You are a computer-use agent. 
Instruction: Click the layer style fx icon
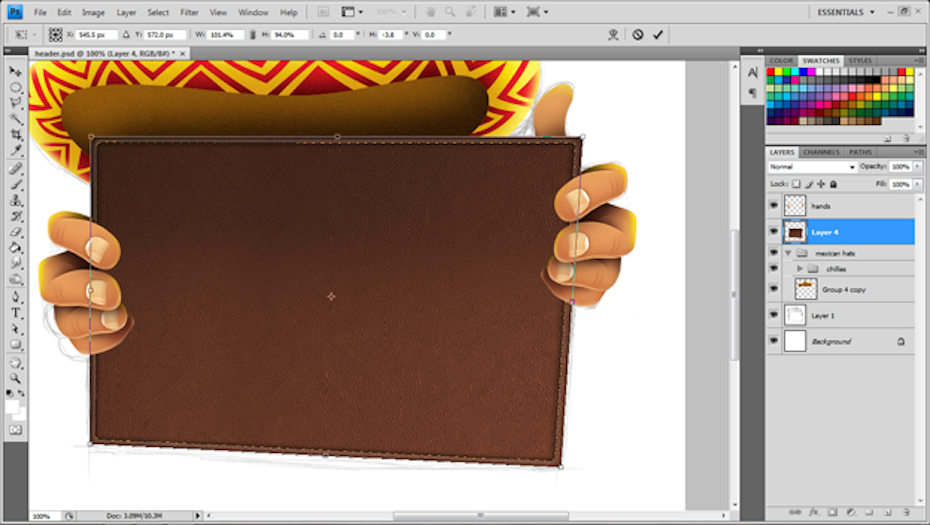(x=813, y=511)
